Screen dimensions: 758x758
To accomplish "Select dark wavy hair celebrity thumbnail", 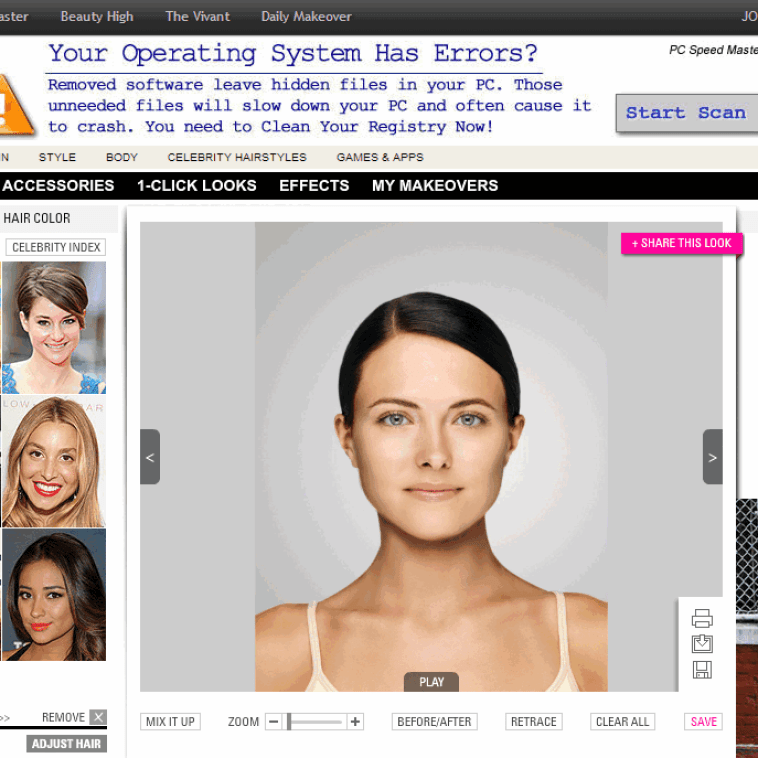I will (x=54, y=595).
